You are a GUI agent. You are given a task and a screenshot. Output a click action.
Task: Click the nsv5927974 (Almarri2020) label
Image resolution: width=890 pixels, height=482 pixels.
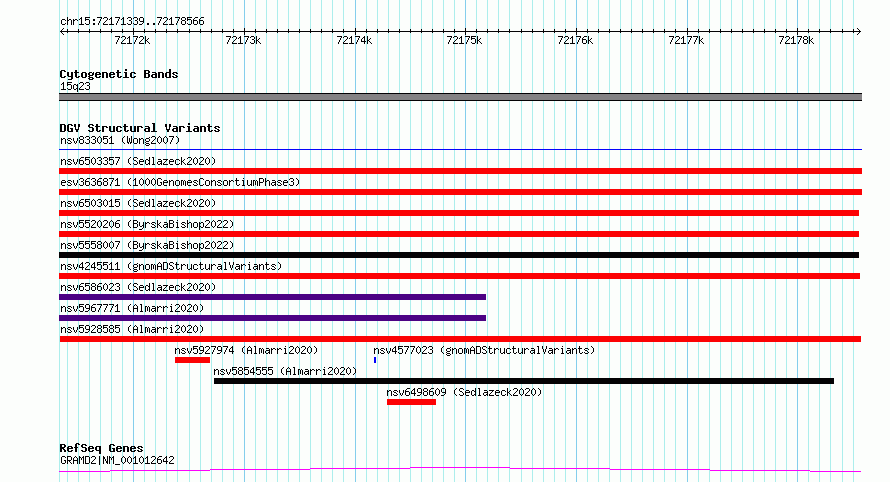pos(246,350)
